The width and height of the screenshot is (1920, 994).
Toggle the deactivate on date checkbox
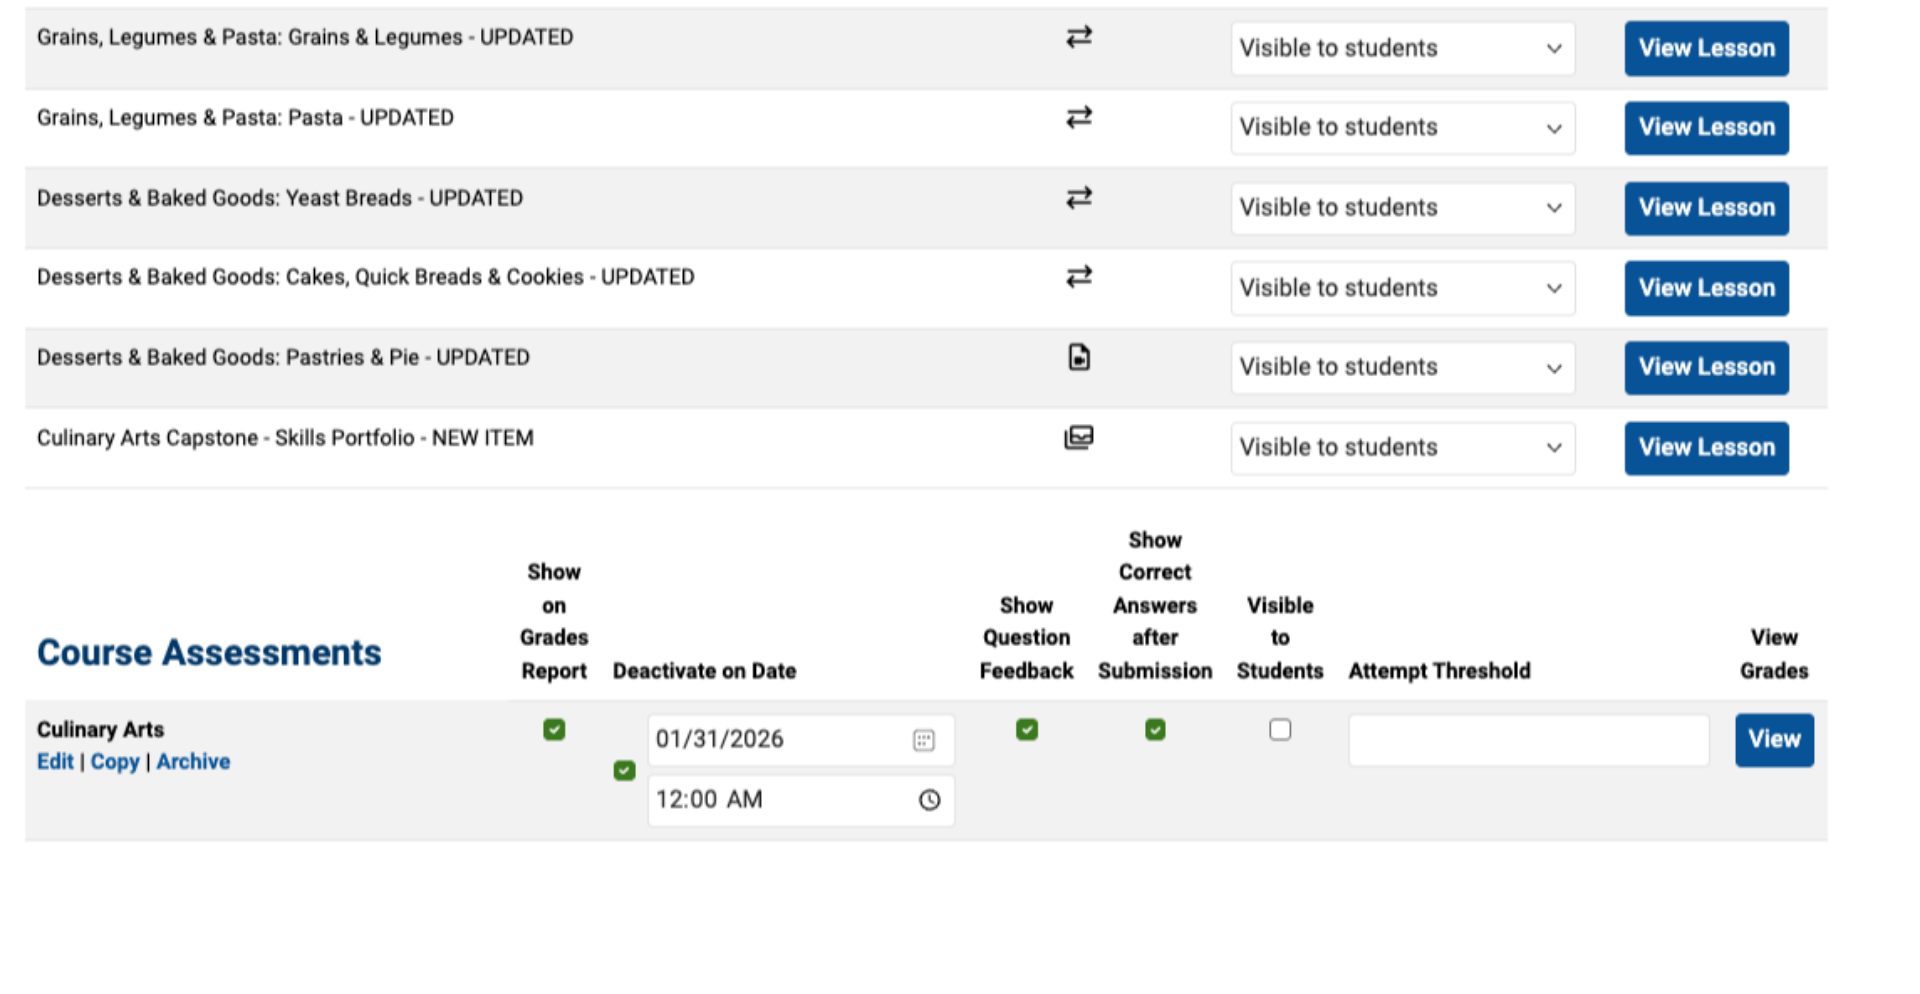pos(623,770)
